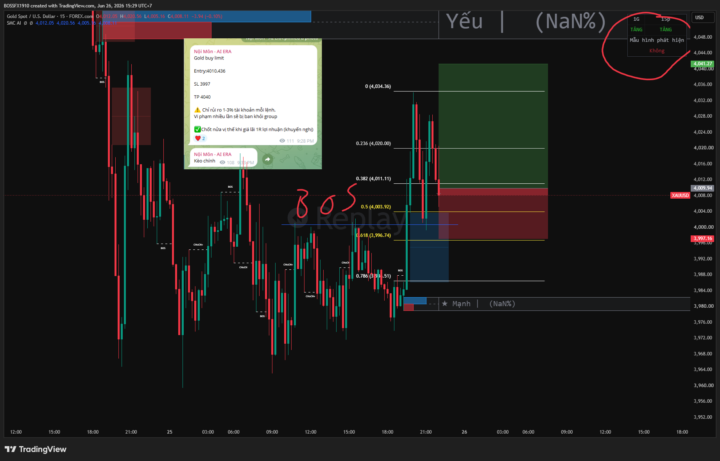Click the '★ Mạnh | (NaN%)' zone label
The height and width of the screenshot is (461, 720).
click(x=478, y=304)
